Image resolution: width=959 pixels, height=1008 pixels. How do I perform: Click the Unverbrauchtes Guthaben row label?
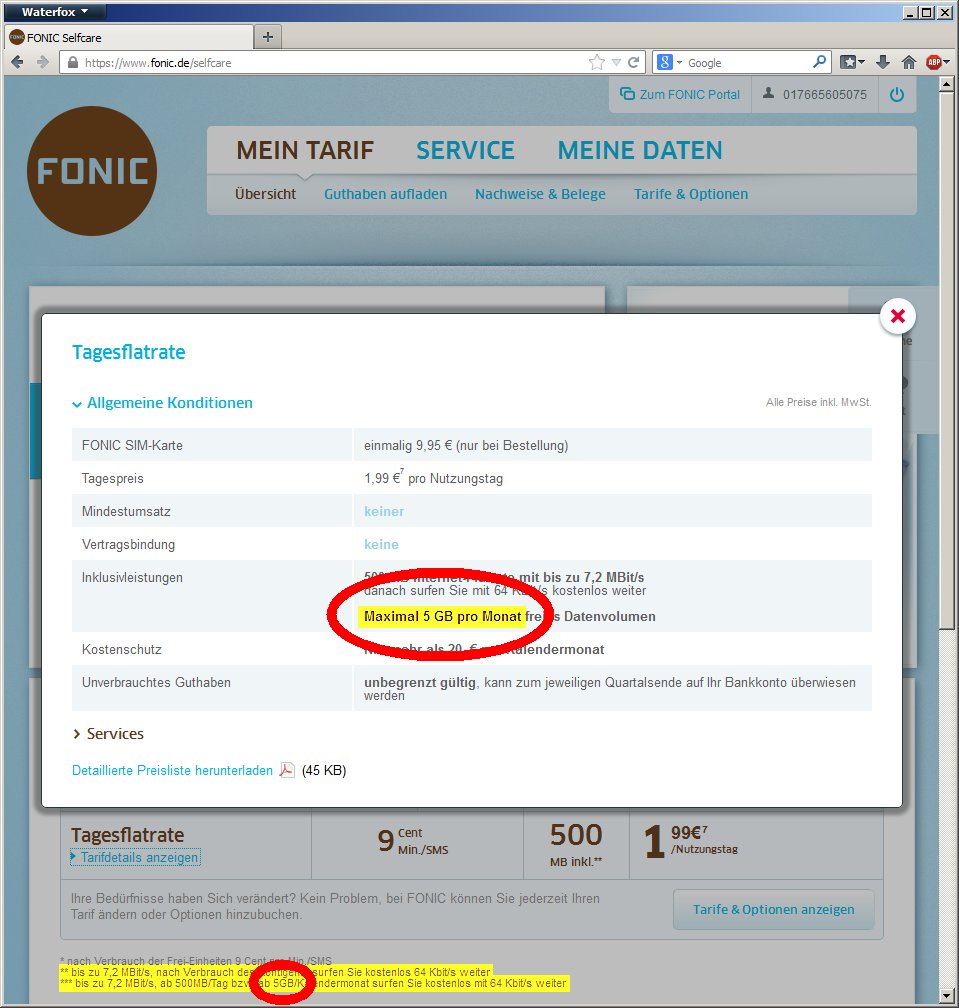point(156,683)
